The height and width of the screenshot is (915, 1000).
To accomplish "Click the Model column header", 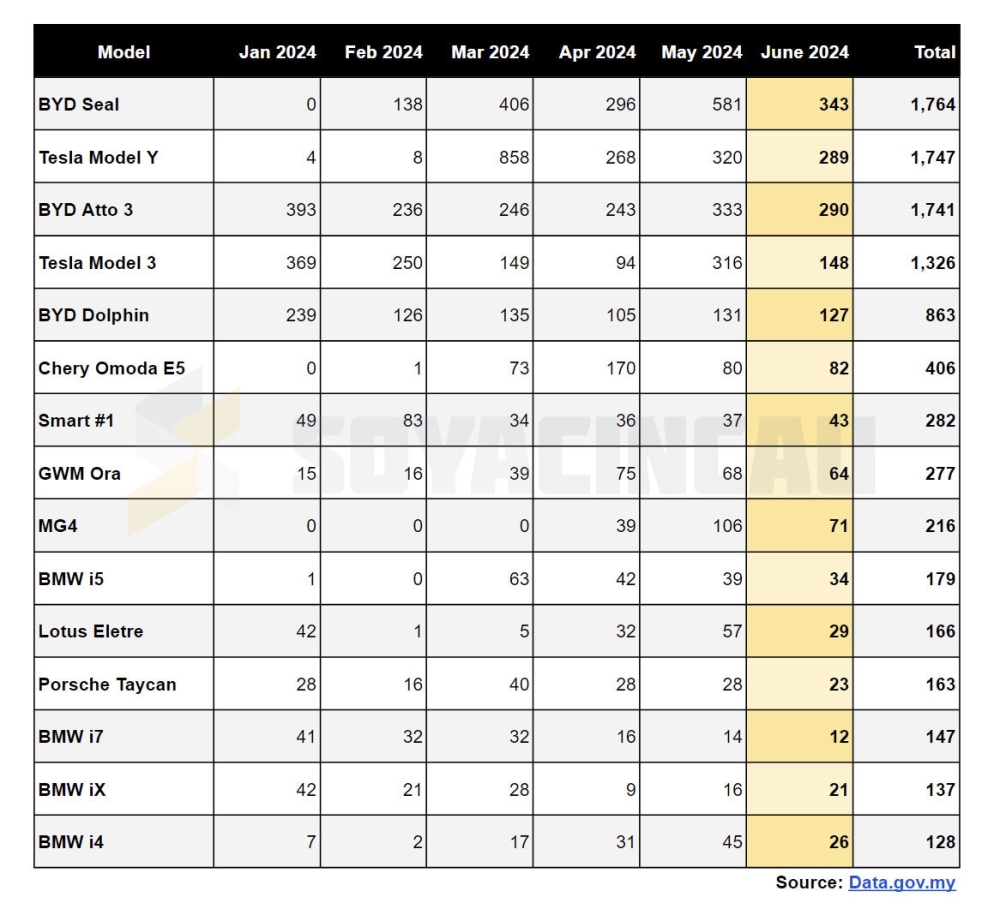I will [124, 53].
